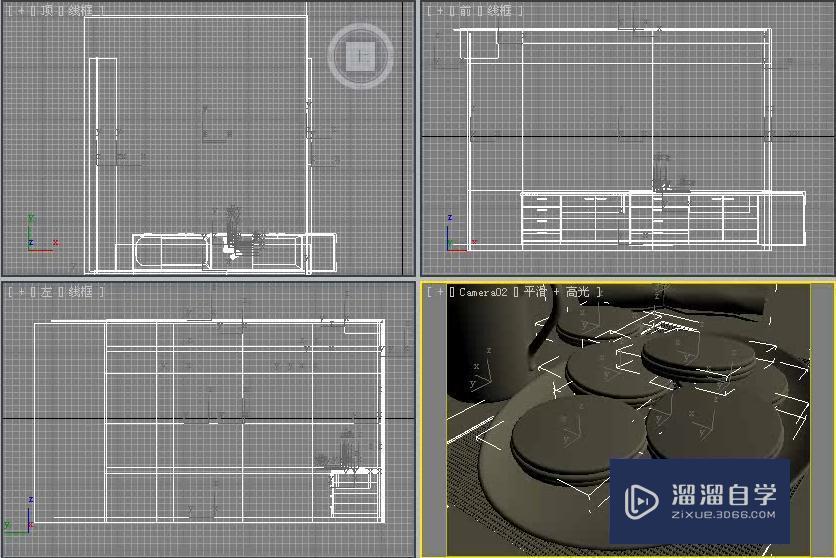Open the 左 view label menu

point(47,292)
